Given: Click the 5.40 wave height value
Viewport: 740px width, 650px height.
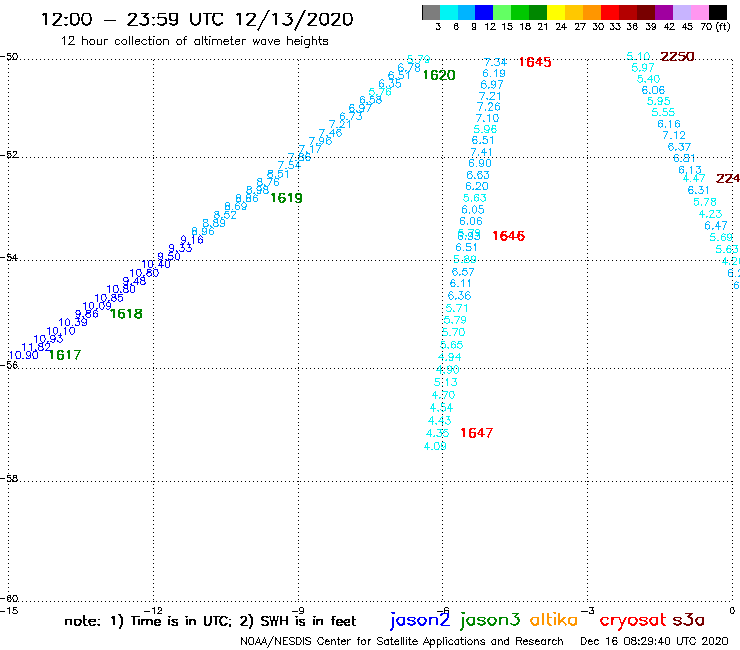Looking at the screenshot, I should pos(648,79).
